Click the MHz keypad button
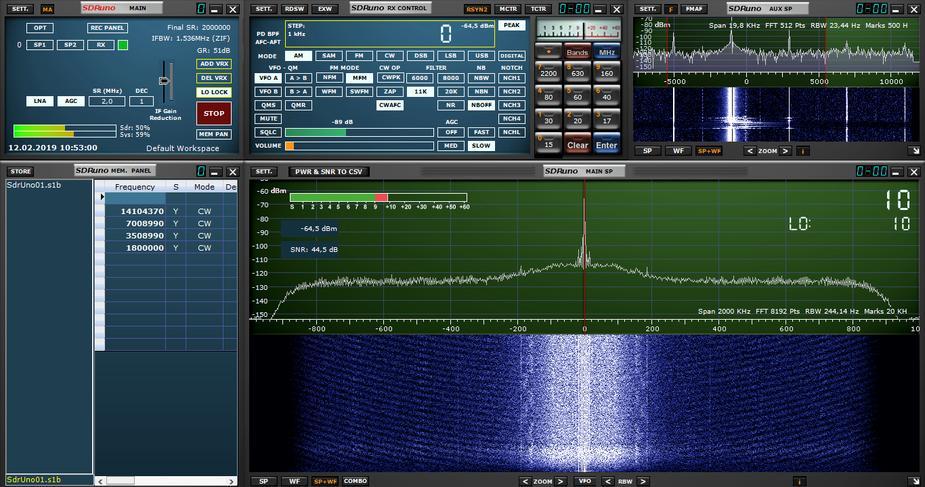This screenshot has height=487, width=925. (x=607, y=52)
